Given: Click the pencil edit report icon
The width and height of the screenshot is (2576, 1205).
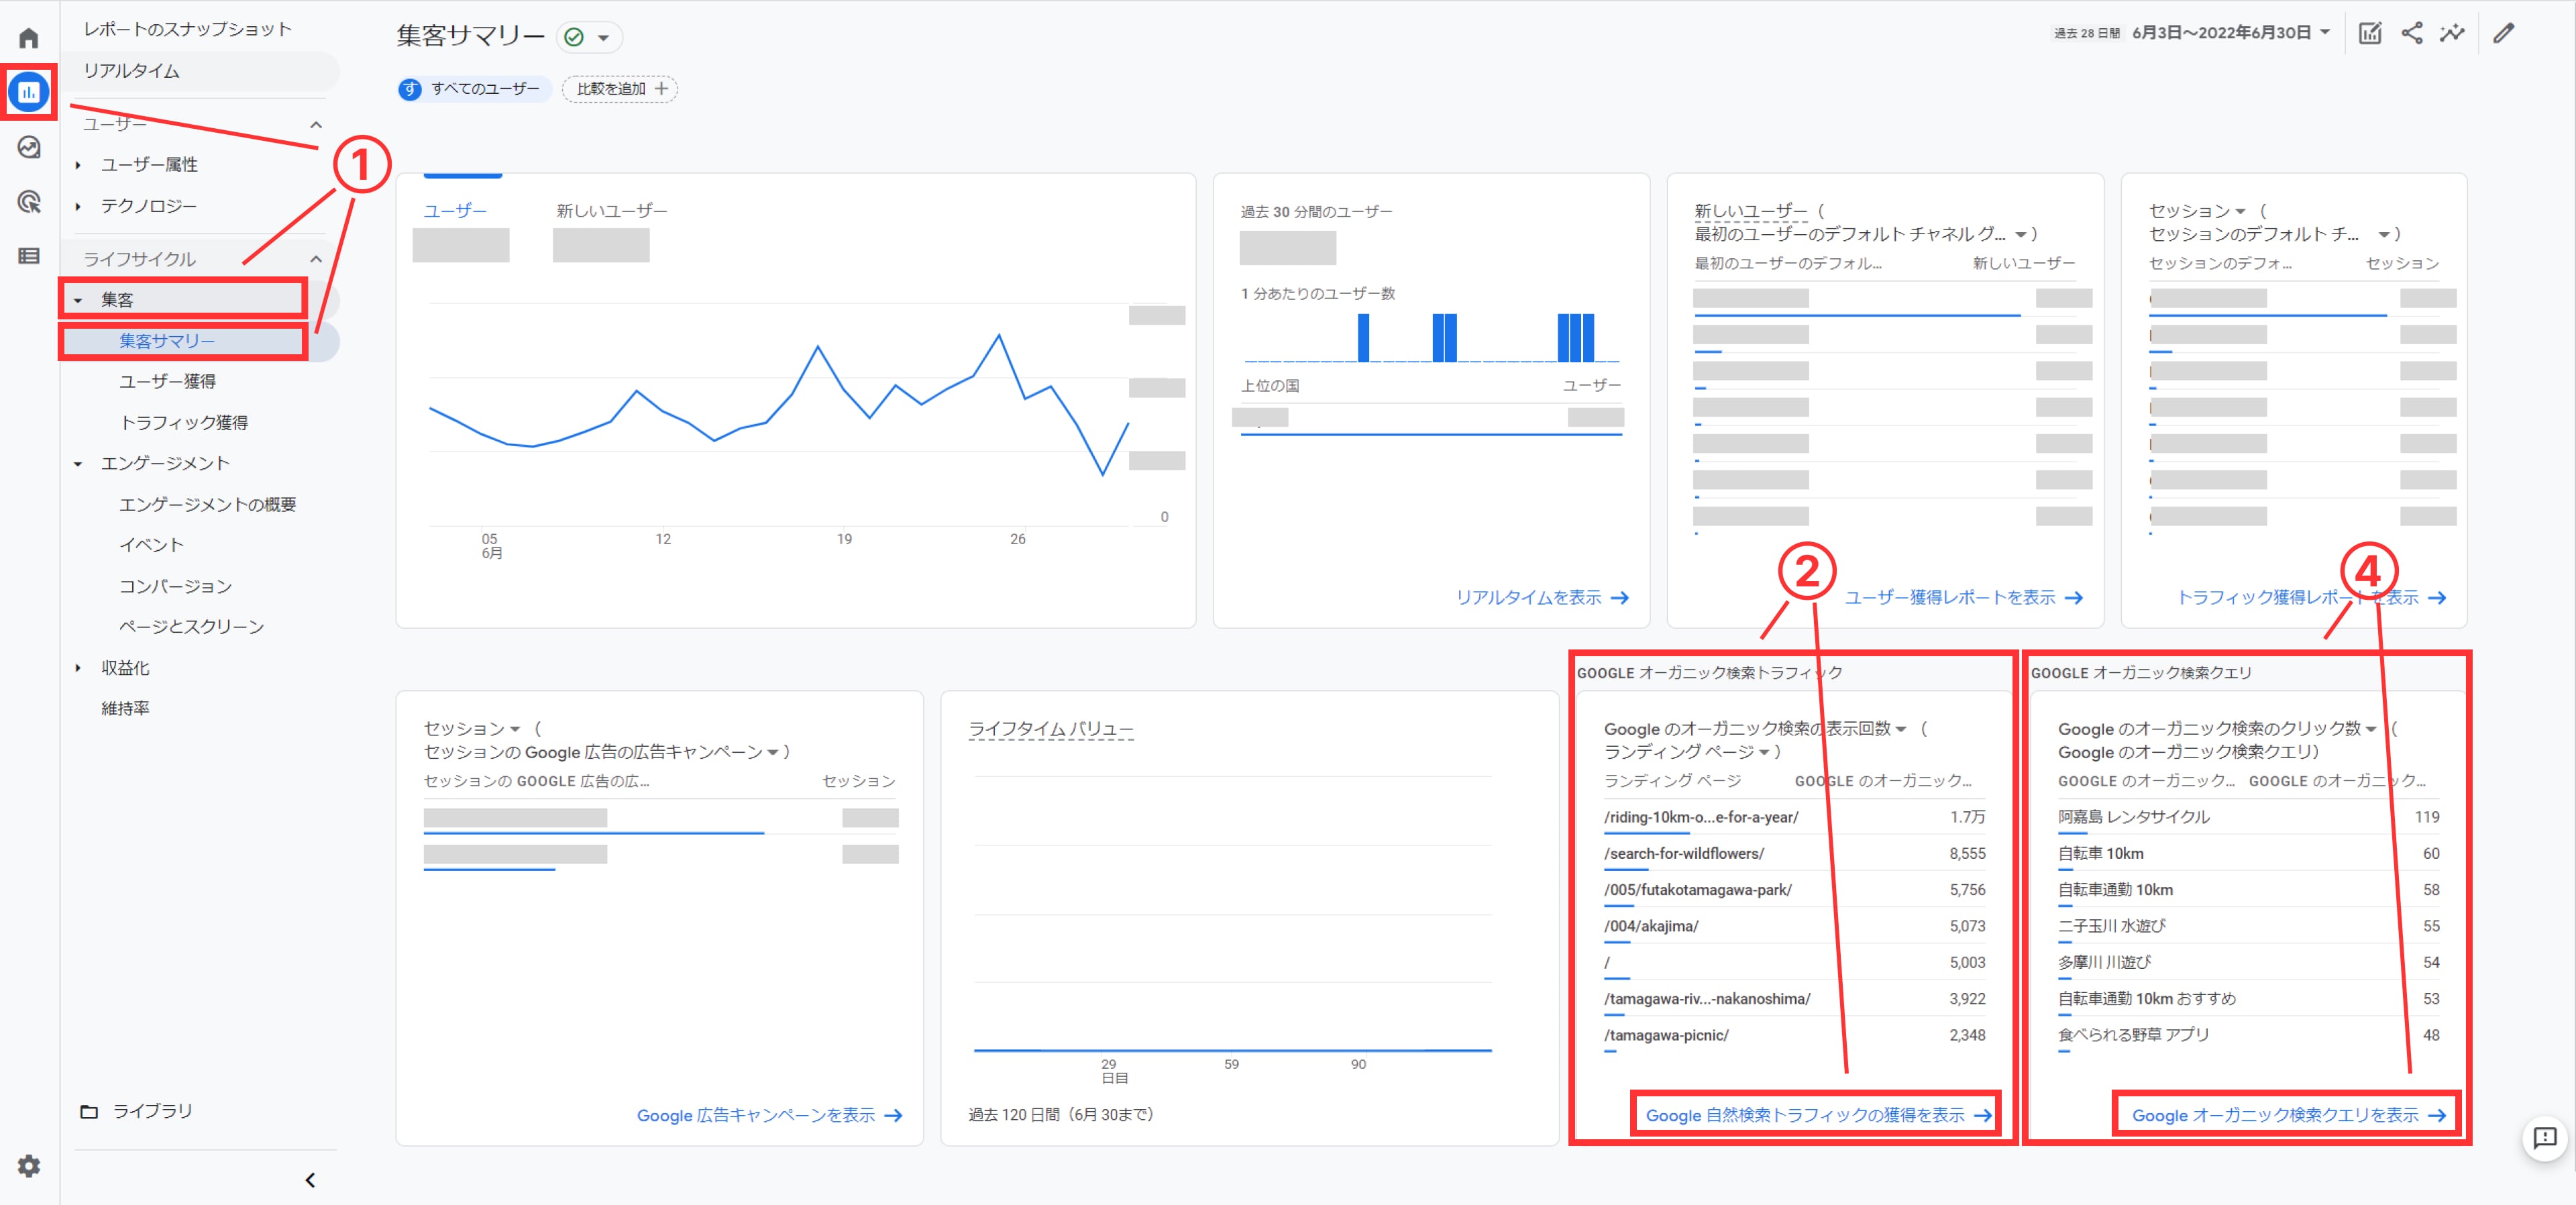Looking at the screenshot, I should pos(2503,33).
